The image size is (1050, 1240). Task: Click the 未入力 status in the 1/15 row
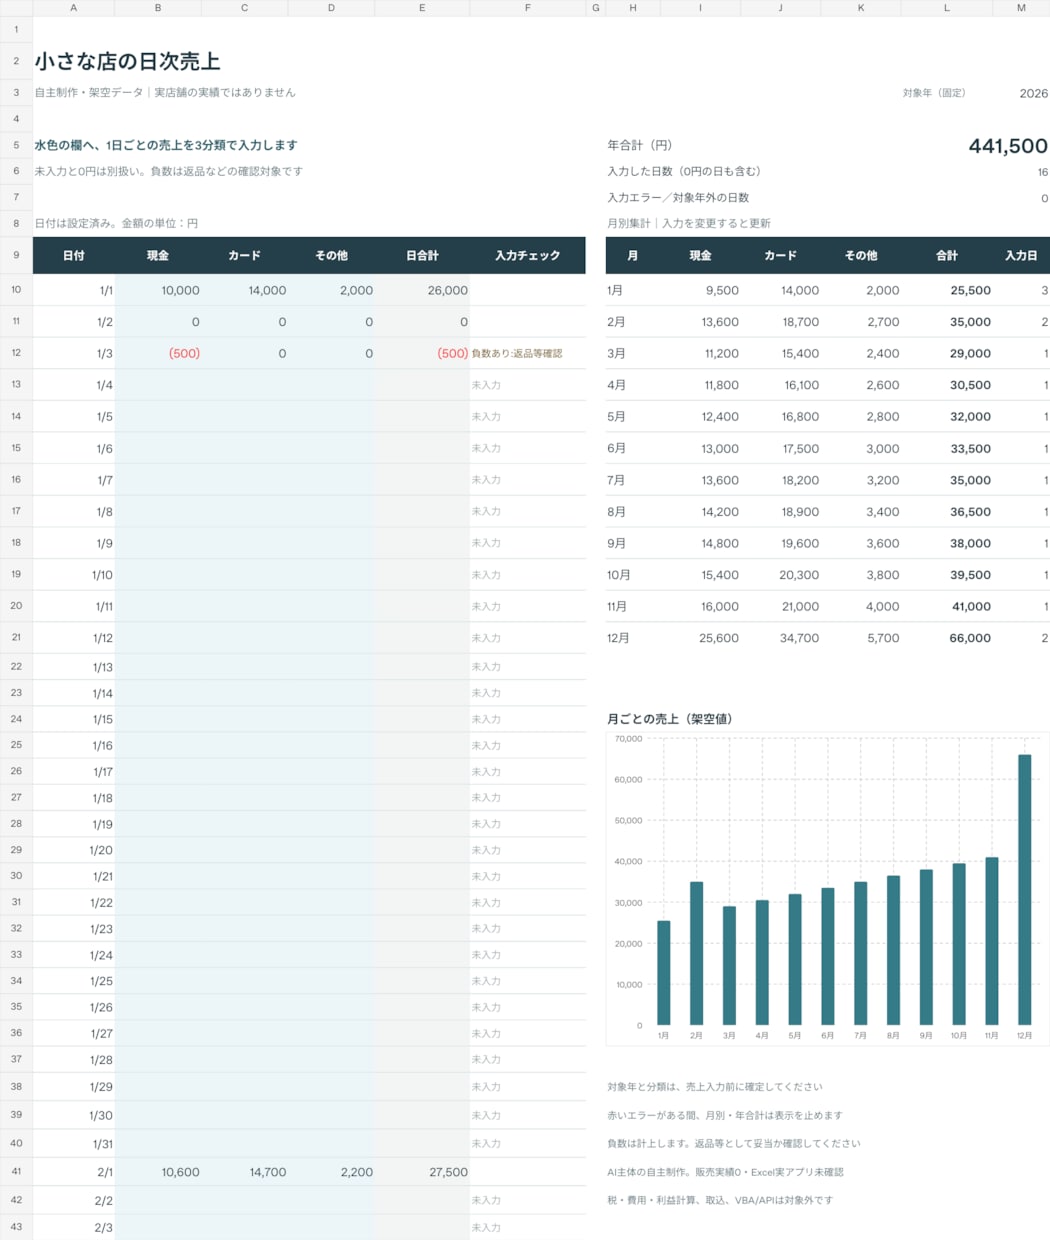click(x=486, y=719)
